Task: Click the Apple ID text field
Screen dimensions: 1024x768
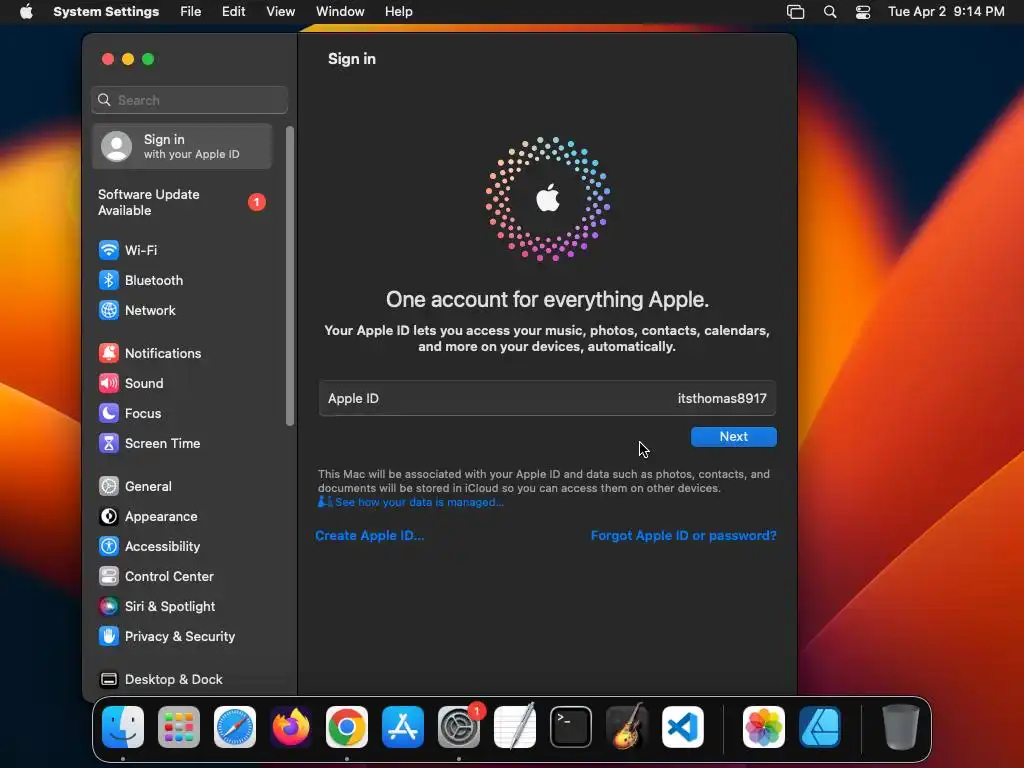Action: click(547, 398)
